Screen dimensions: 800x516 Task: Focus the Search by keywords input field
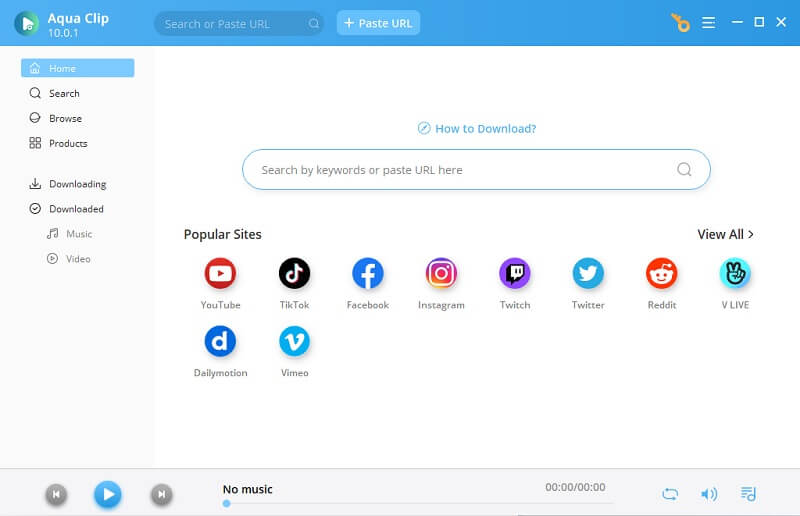pos(476,169)
